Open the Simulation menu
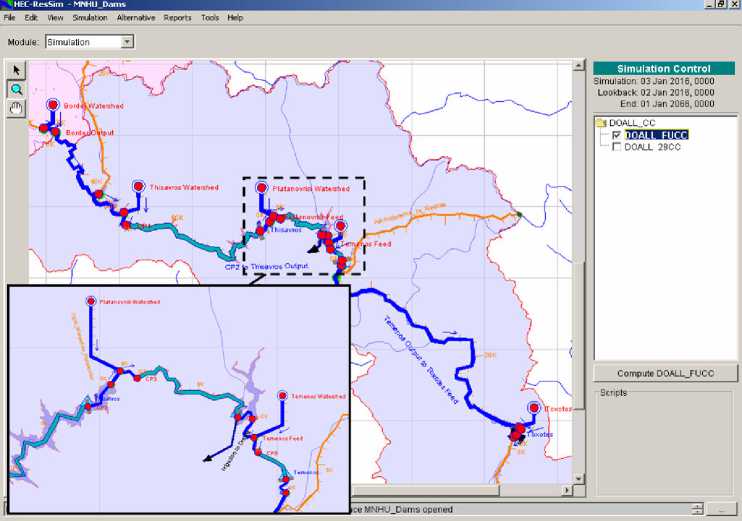 pyautogui.click(x=90, y=18)
